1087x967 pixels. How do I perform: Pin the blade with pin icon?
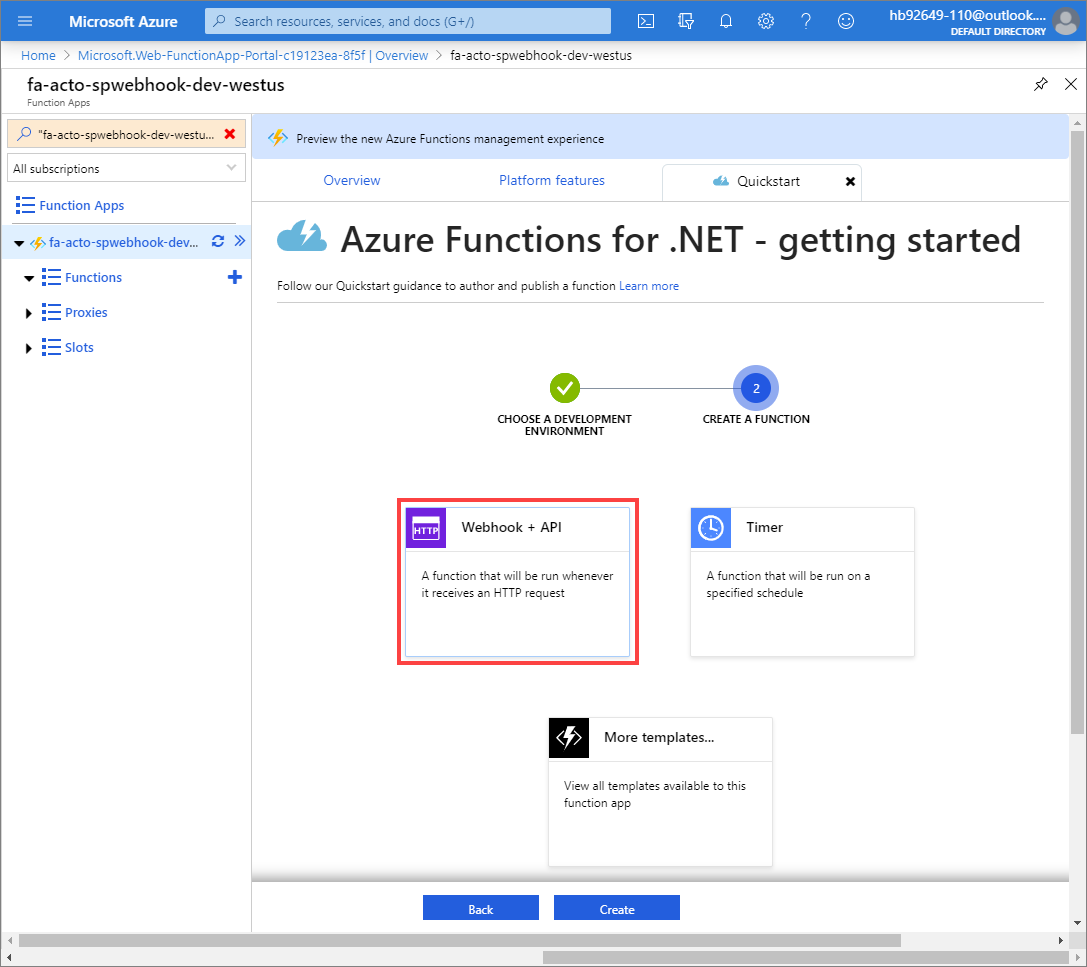coord(1041,85)
